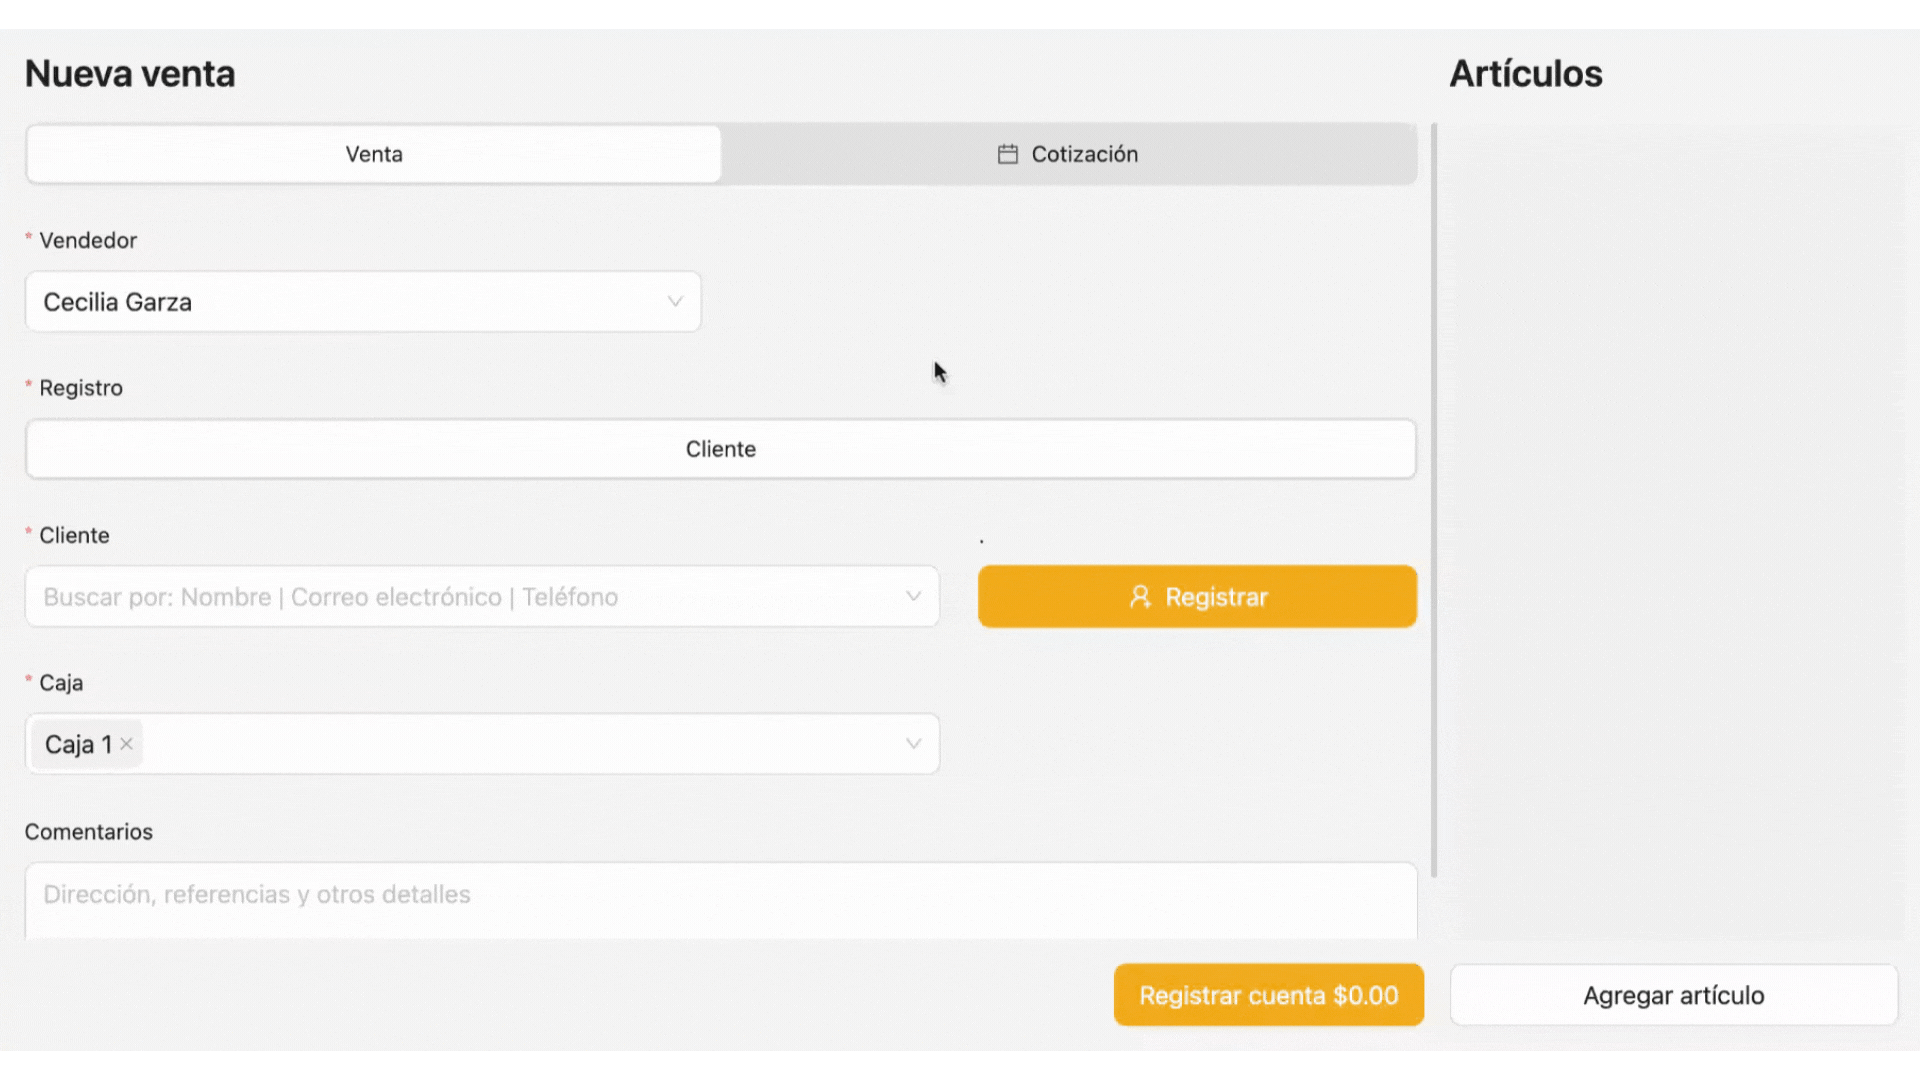Click the Nueva venta heading
Viewport: 1920px width, 1080px height.
point(130,74)
